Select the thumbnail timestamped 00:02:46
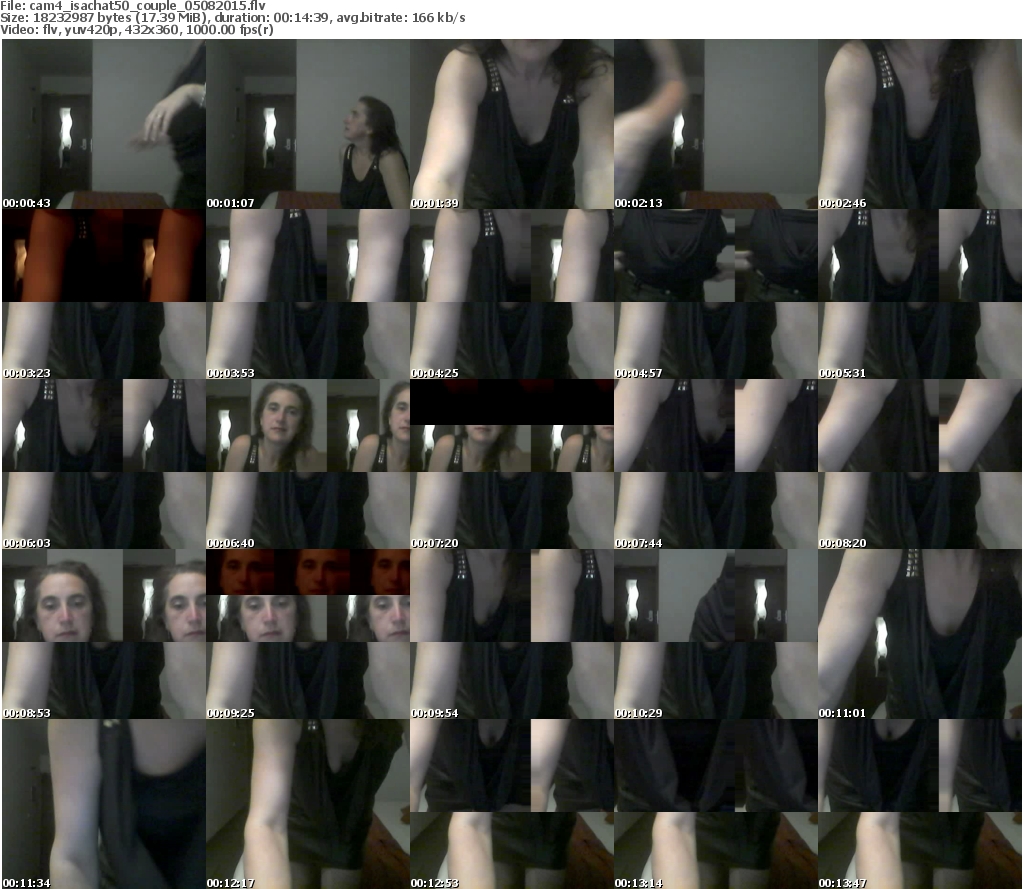The image size is (1024, 889). click(920, 124)
